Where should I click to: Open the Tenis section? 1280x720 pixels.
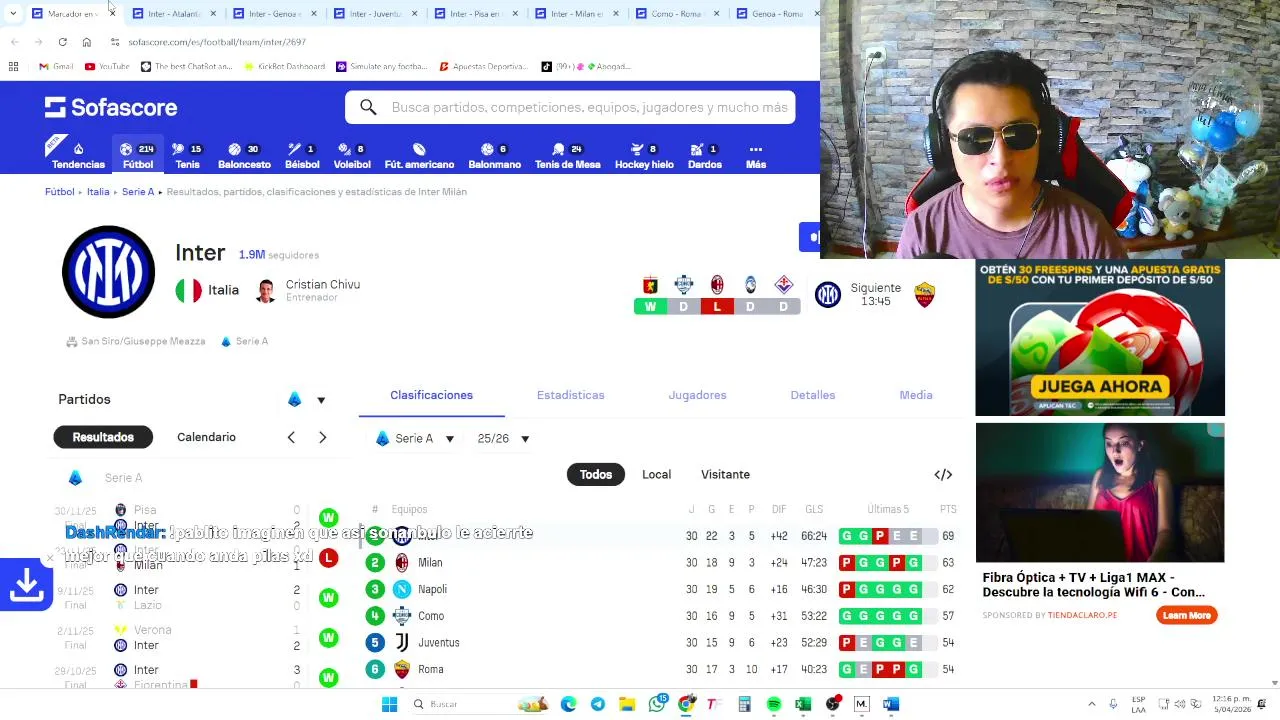coord(187,155)
